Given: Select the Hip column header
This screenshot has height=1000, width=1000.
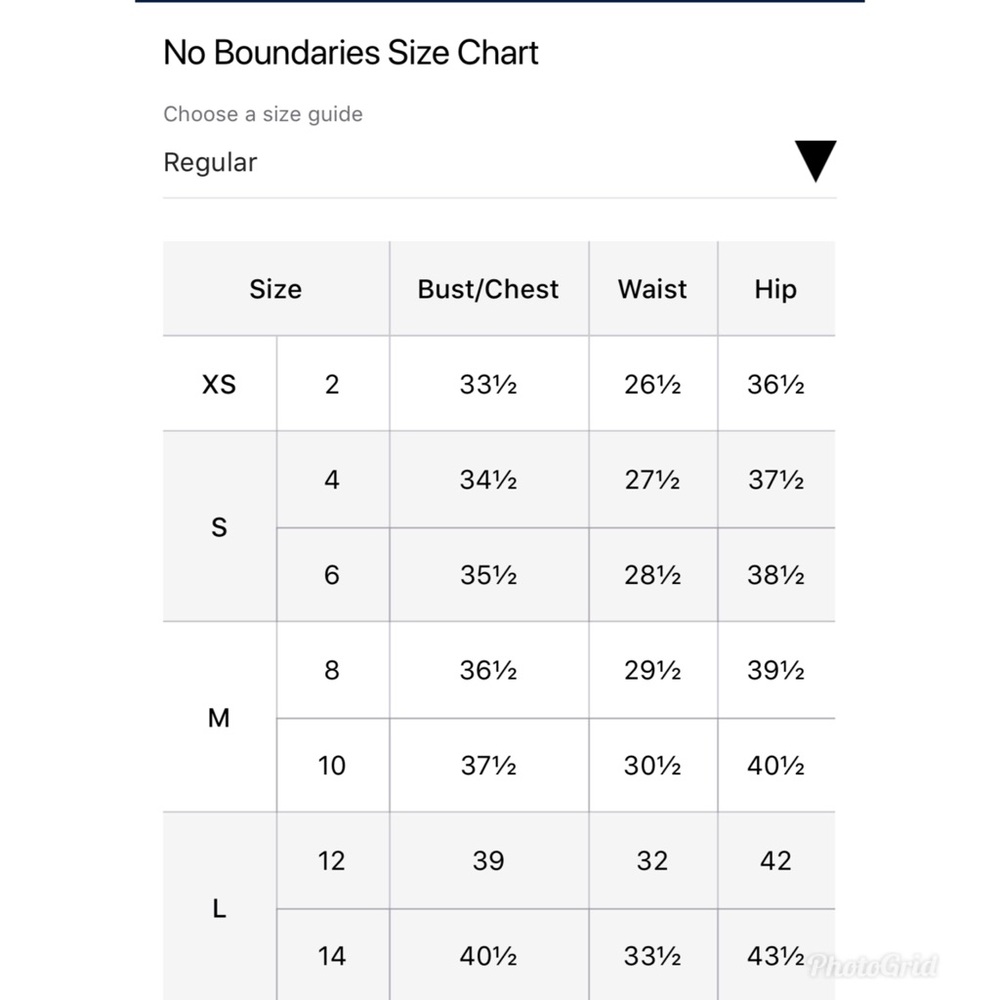Looking at the screenshot, I should pos(775,289).
